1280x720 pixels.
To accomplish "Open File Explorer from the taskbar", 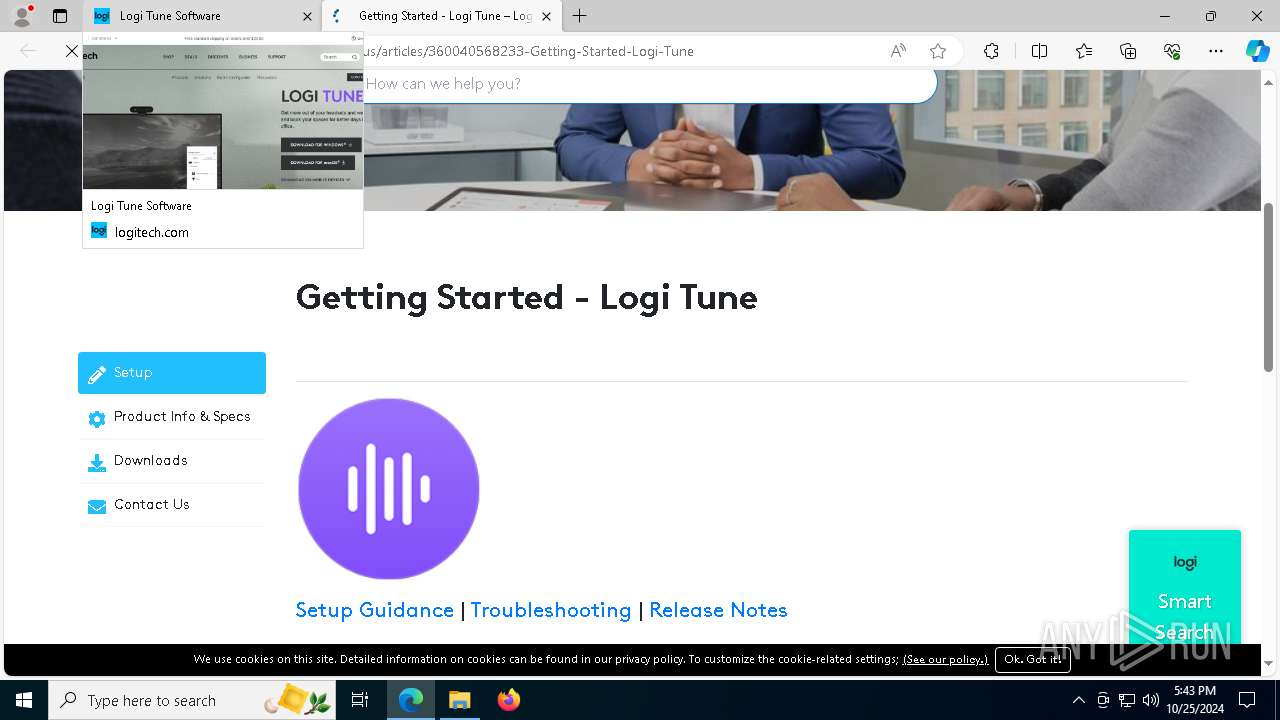I will [459, 700].
